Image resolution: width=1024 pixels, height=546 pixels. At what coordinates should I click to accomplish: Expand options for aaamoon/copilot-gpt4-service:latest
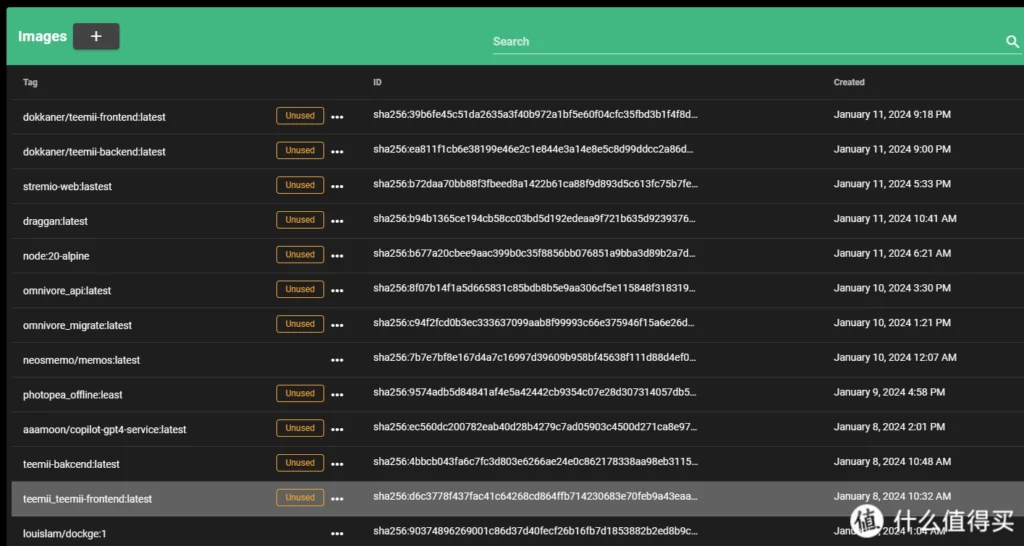[x=337, y=429]
